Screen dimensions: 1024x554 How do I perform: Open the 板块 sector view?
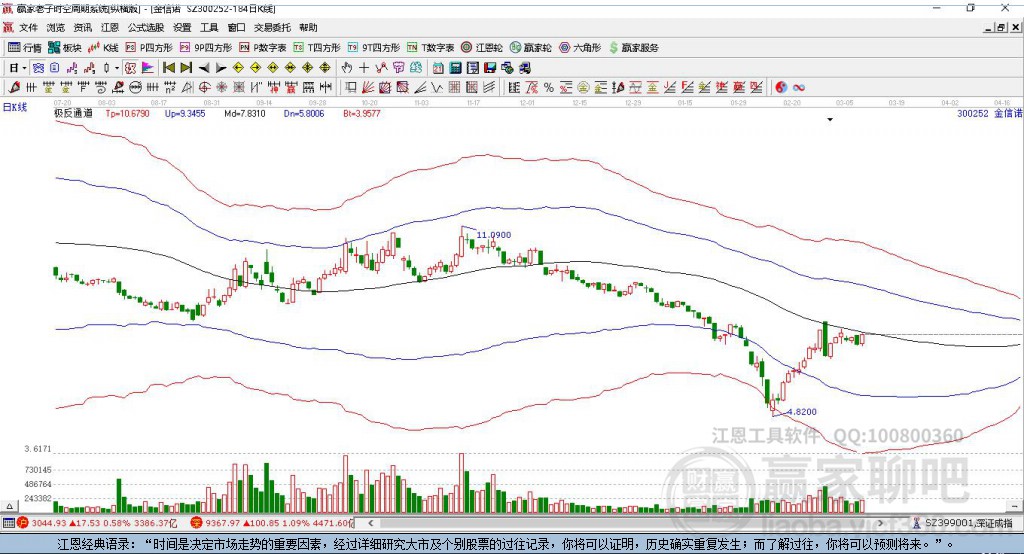(x=65, y=48)
